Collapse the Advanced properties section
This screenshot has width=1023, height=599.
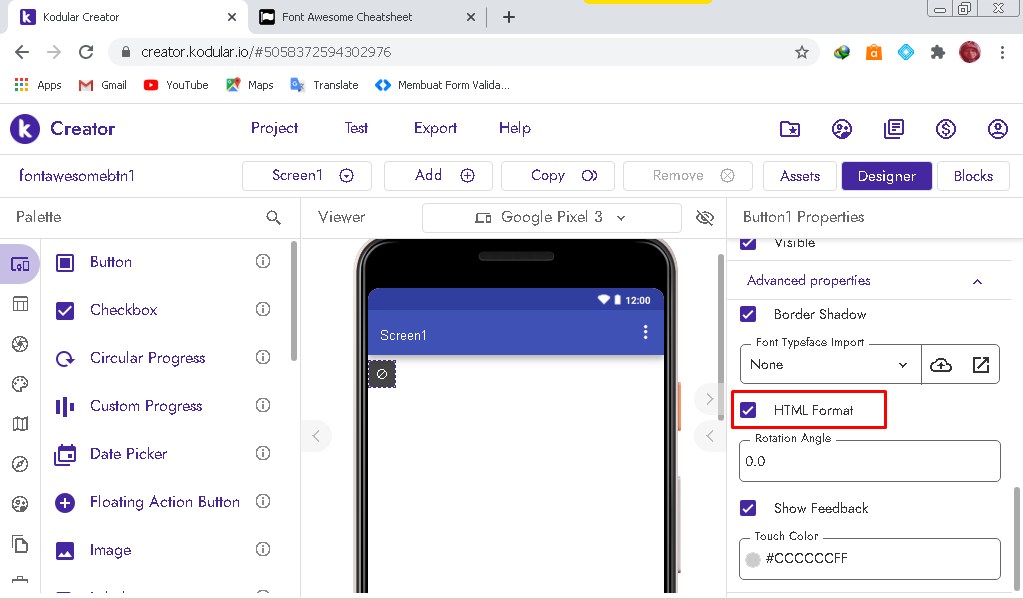[977, 282]
